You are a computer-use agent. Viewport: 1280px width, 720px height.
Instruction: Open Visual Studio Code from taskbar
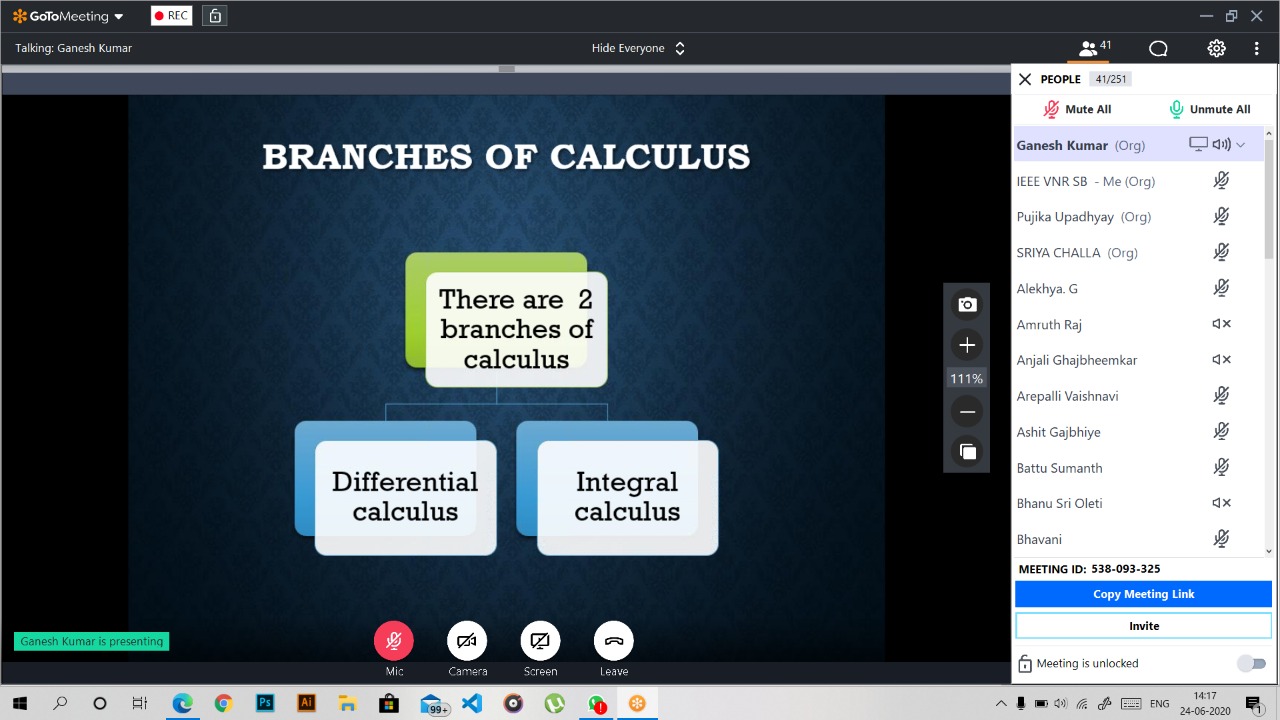tap(471, 703)
